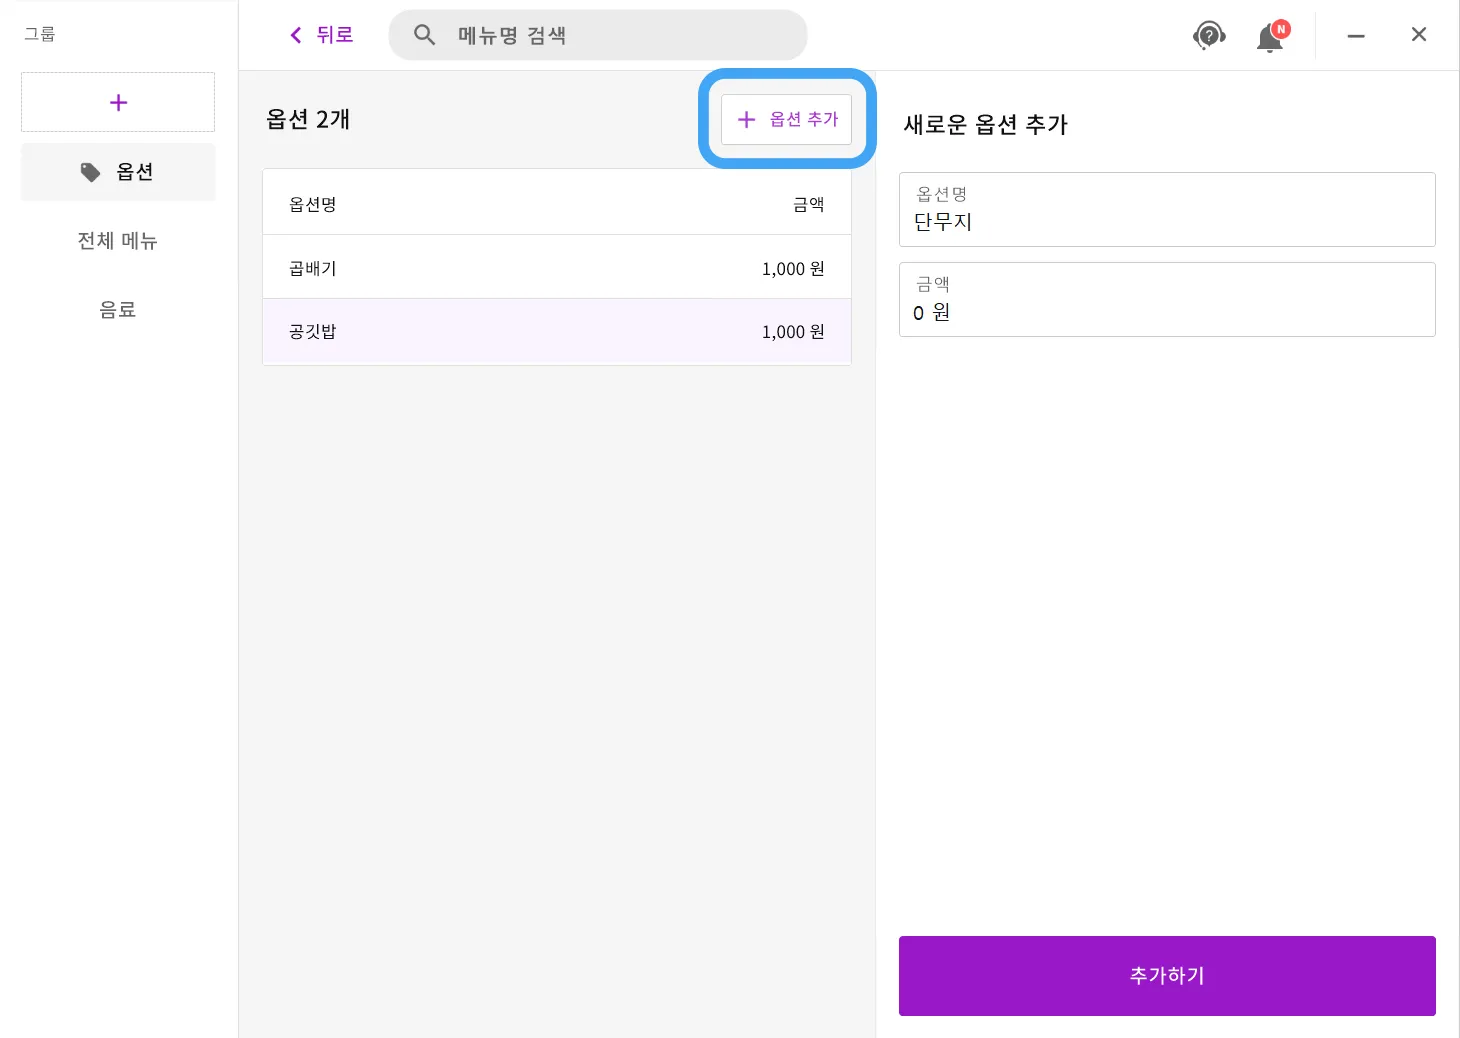This screenshot has height=1038, width=1460.
Task: Click the 뒤로 back link
Action: point(334,36)
